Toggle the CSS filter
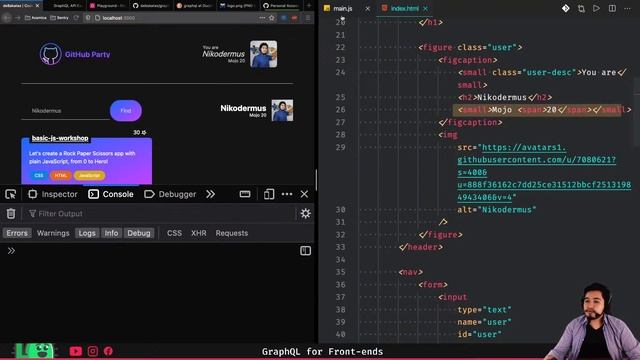The width and height of the screenshot is (640, 360). 174,233
